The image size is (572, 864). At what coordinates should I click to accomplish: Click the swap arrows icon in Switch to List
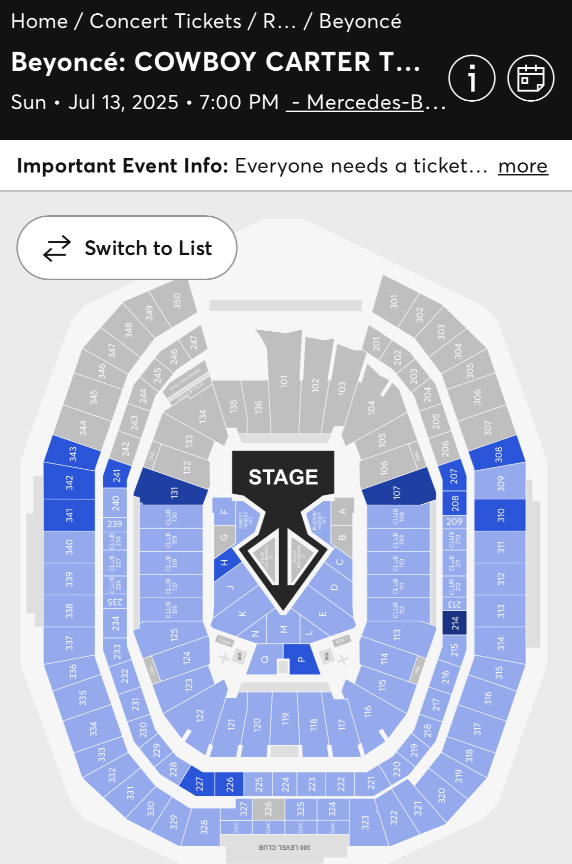pyautogui.click(x=57, y=248)
